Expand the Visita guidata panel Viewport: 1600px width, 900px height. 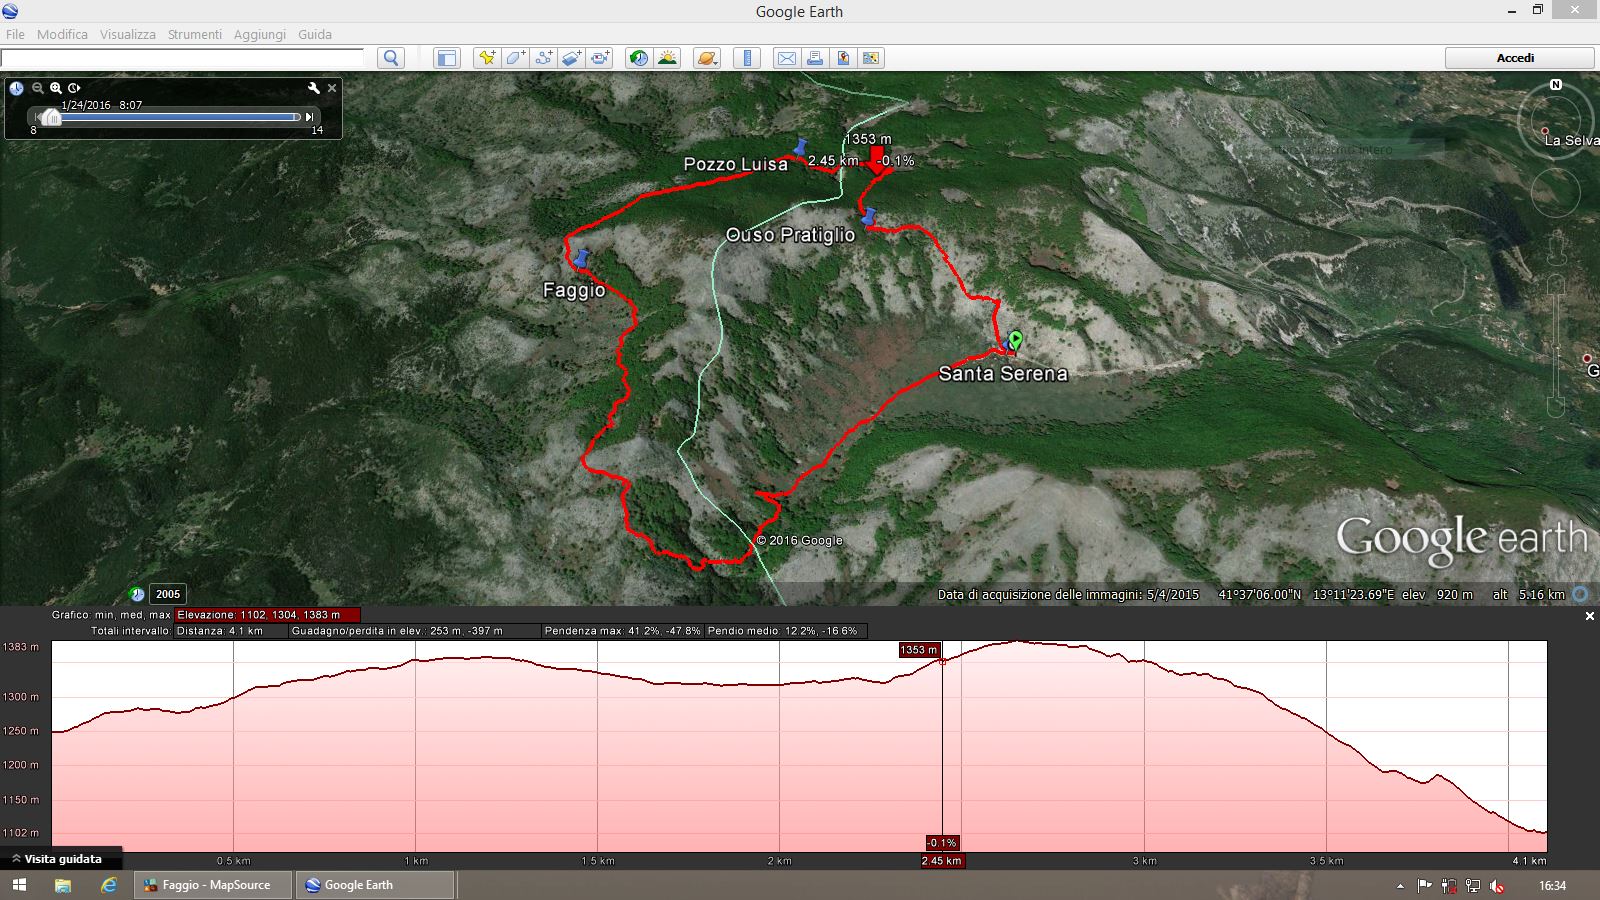(60, 859)
